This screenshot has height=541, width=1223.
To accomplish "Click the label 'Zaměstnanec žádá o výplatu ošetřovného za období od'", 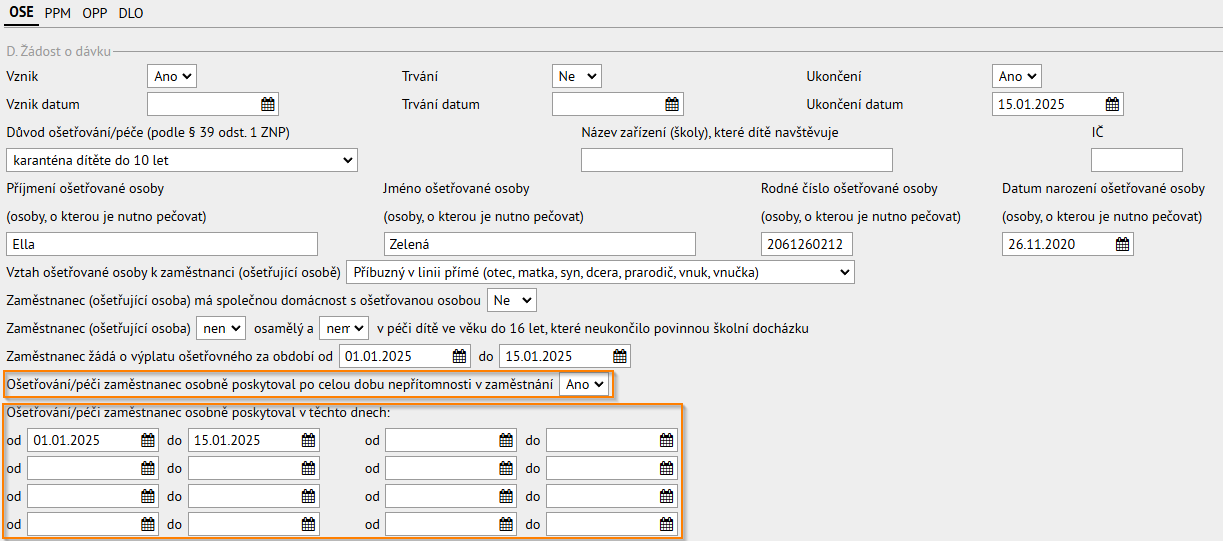I will 170,356.
